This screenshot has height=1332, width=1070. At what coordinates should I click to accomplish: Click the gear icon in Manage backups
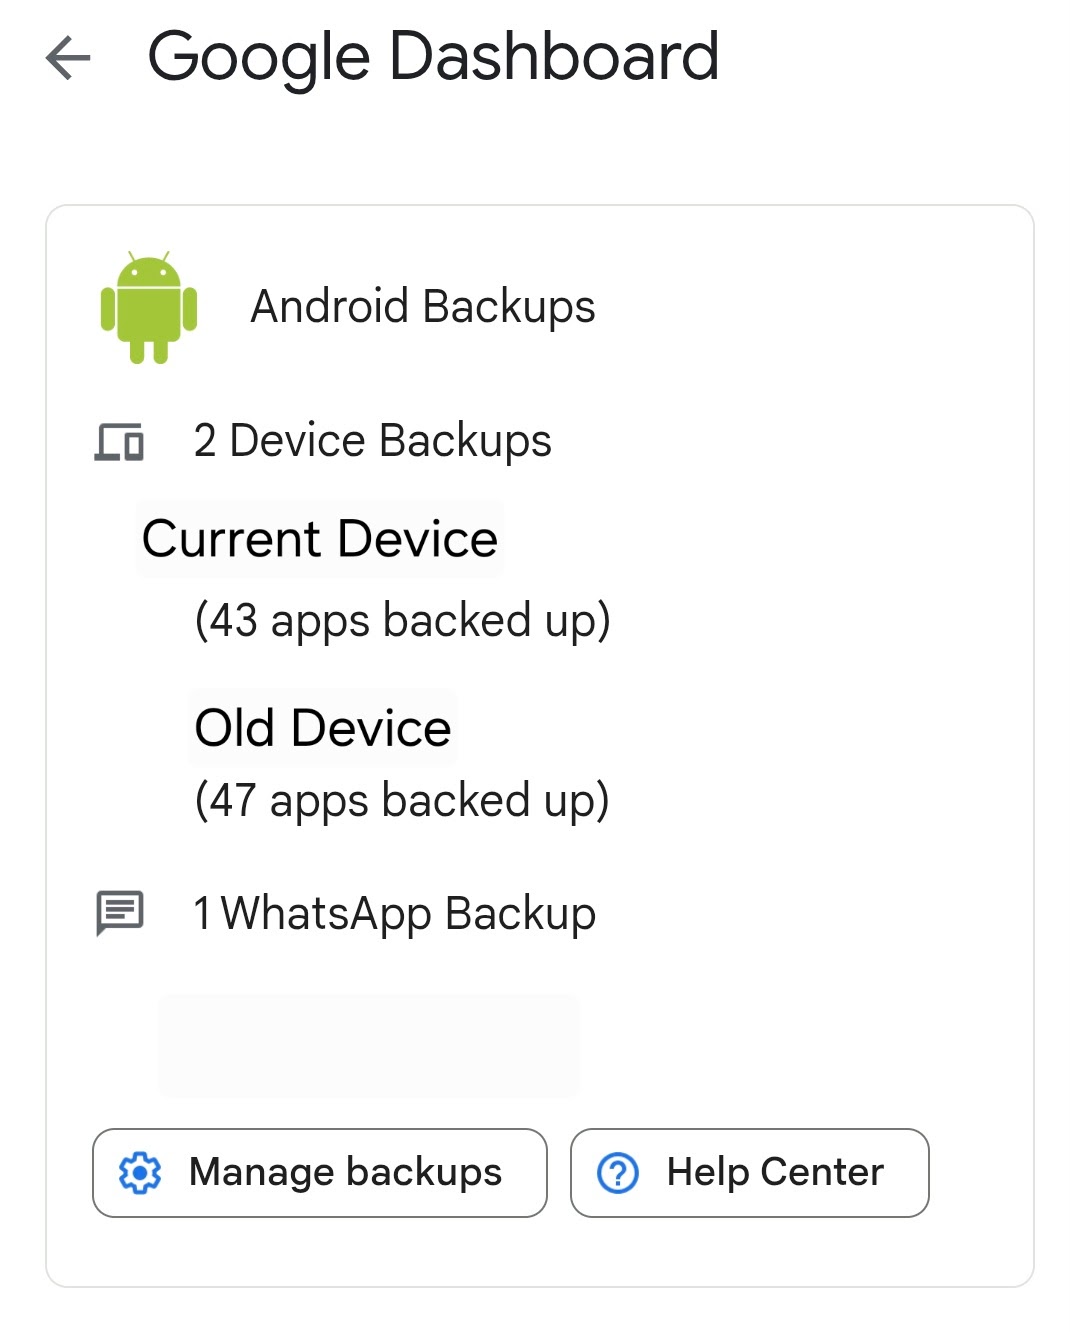pyautogui.click(x=140, y=1172)
